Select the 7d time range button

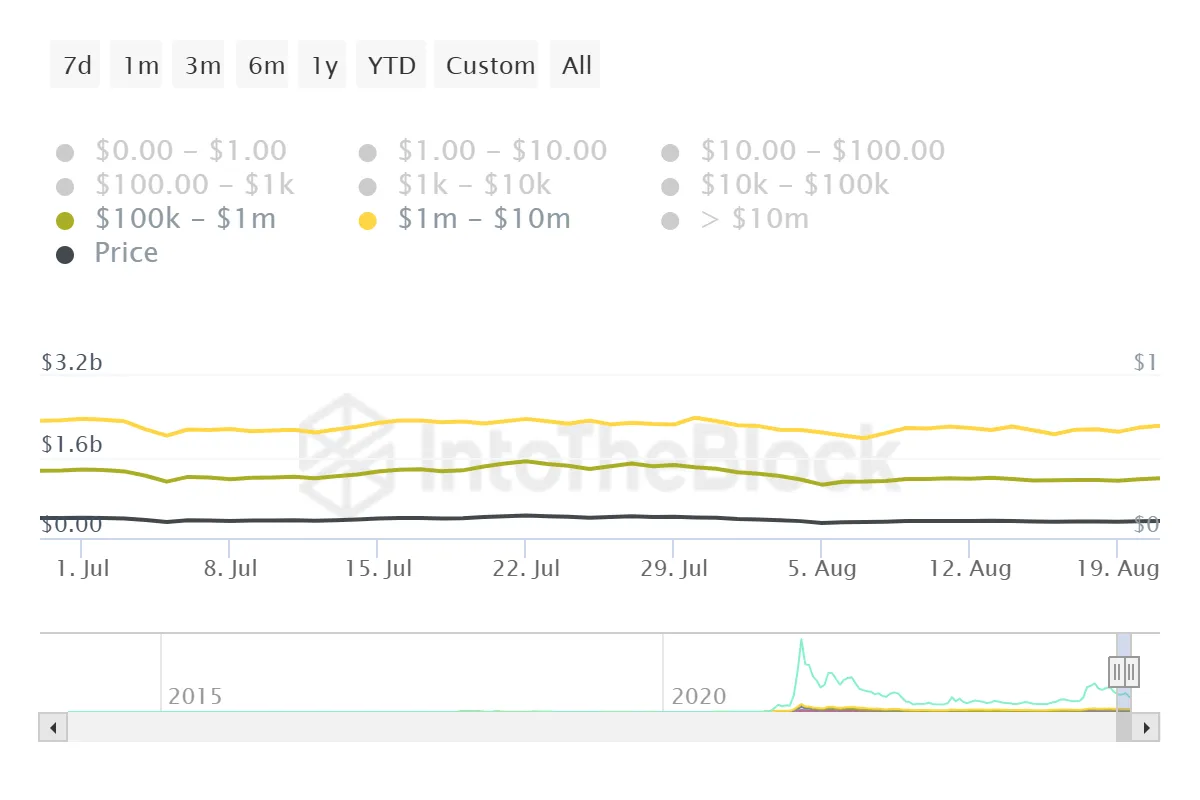(x=76, y=66)
